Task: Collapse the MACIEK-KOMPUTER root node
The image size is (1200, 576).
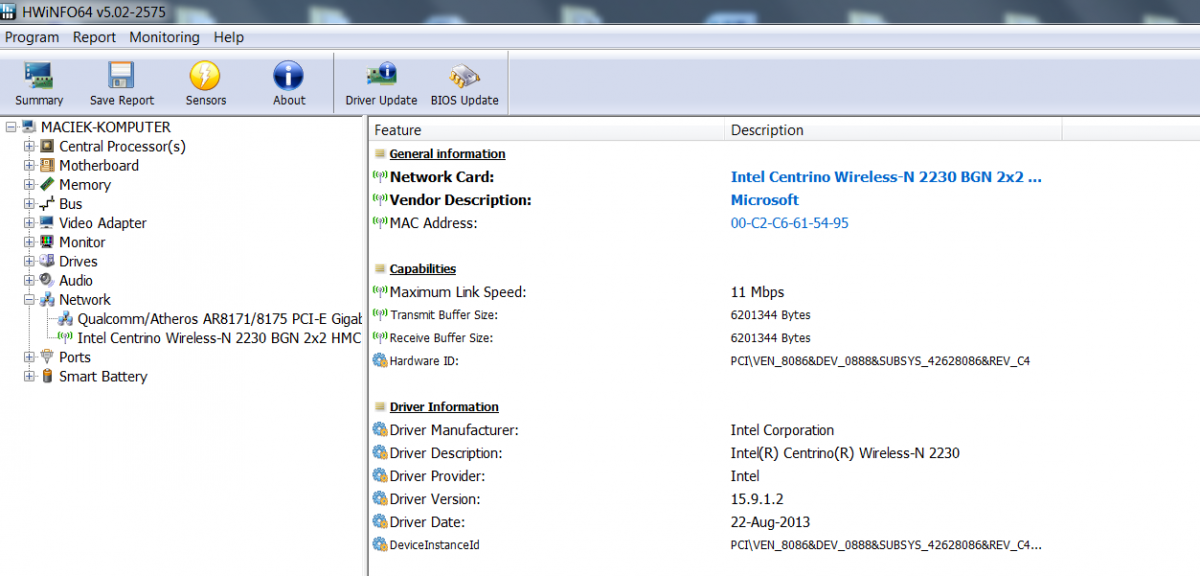Action: click(10, 127)
